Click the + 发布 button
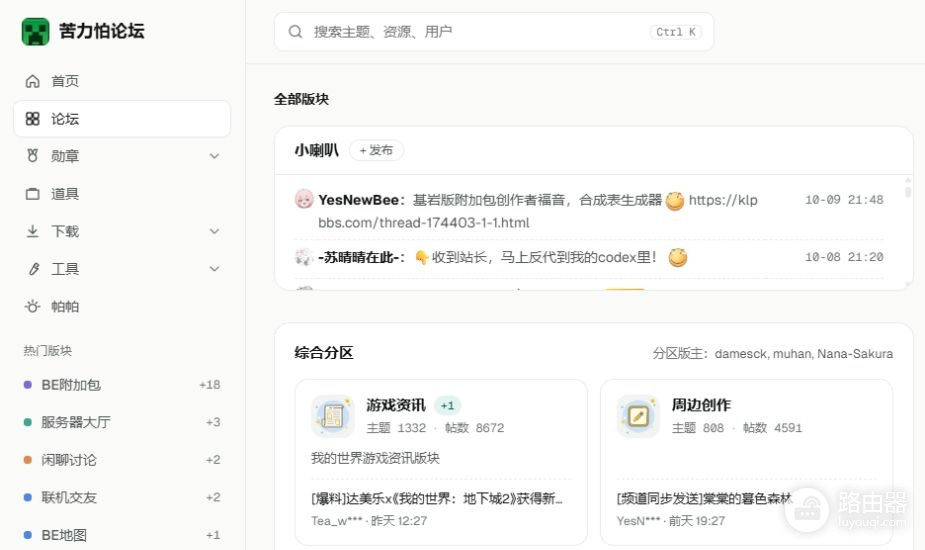Viewport: 925px width, 550px height. point(376,150)
